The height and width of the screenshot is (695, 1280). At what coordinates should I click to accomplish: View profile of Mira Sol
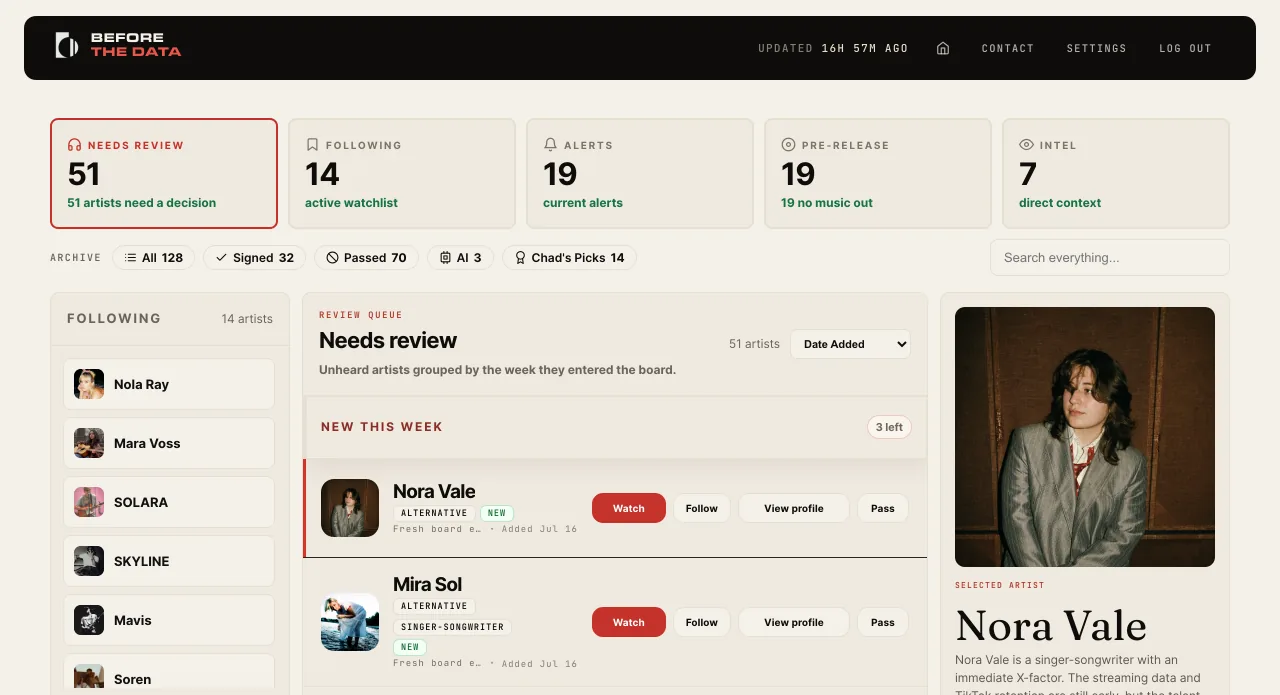[794, 622]
